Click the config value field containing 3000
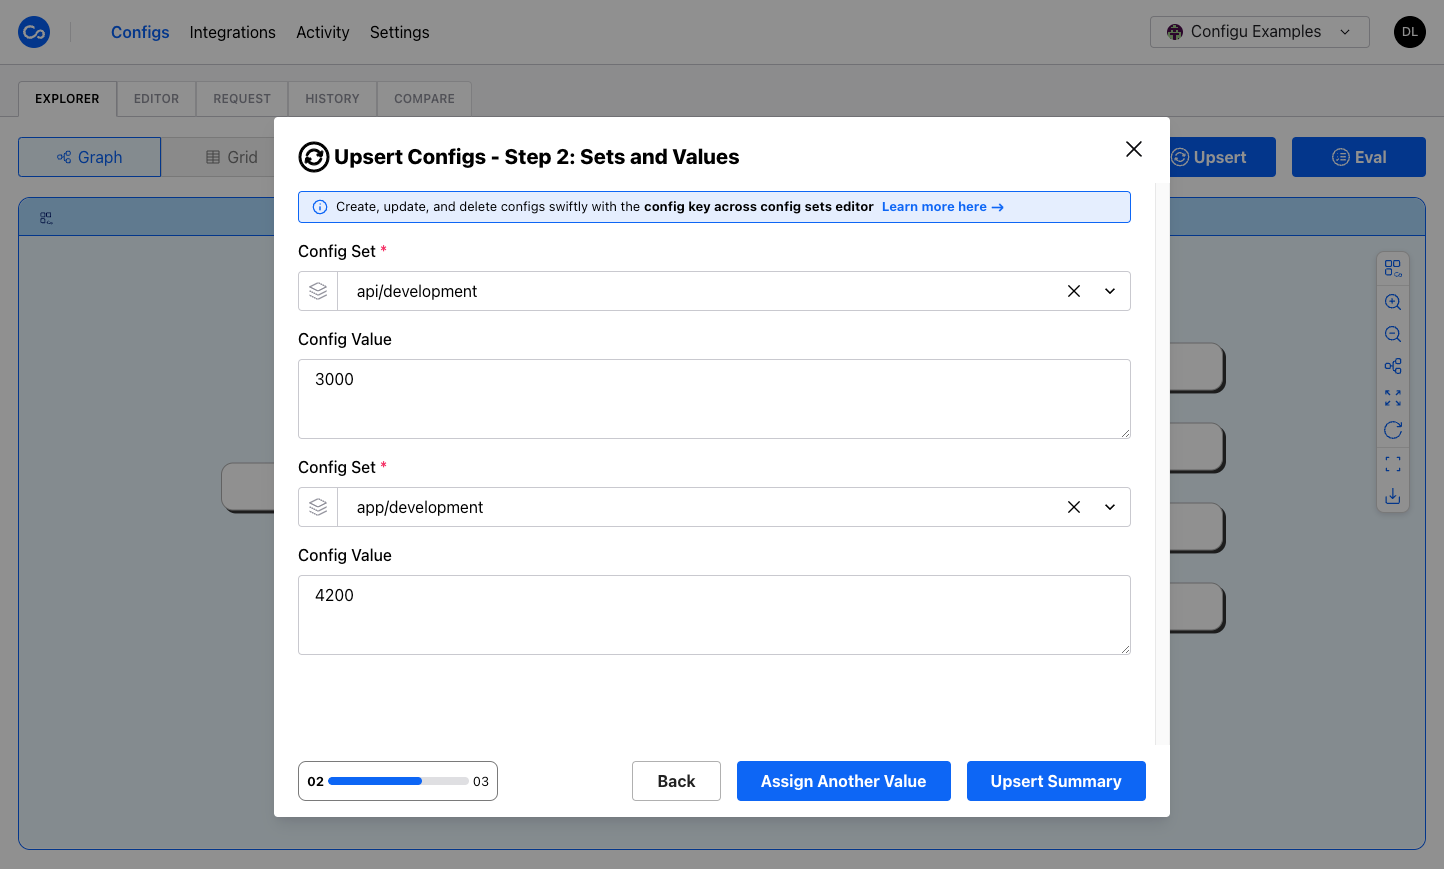This screenshot has height=869, width=1444. [x=714, y=399]
